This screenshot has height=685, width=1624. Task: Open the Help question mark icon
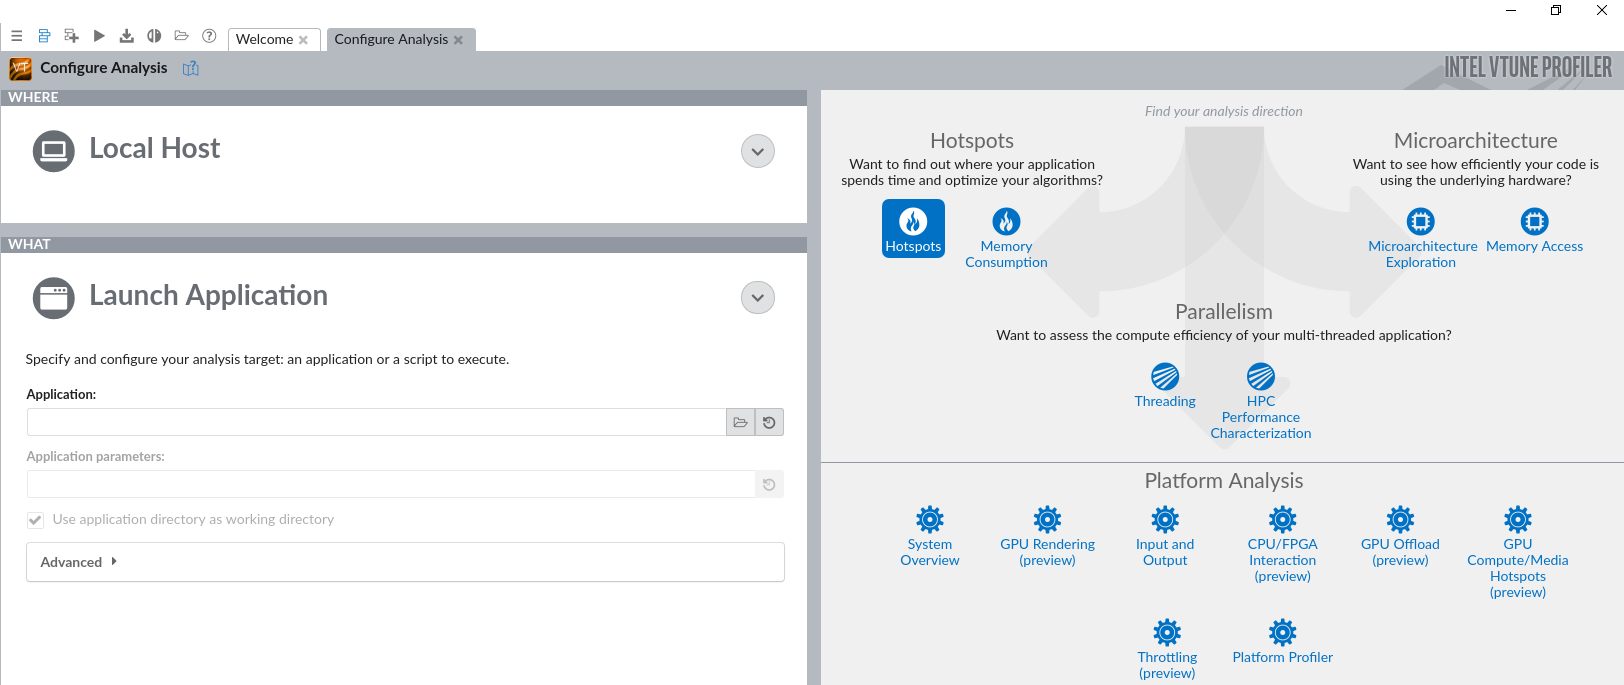(x=209, y=36)
